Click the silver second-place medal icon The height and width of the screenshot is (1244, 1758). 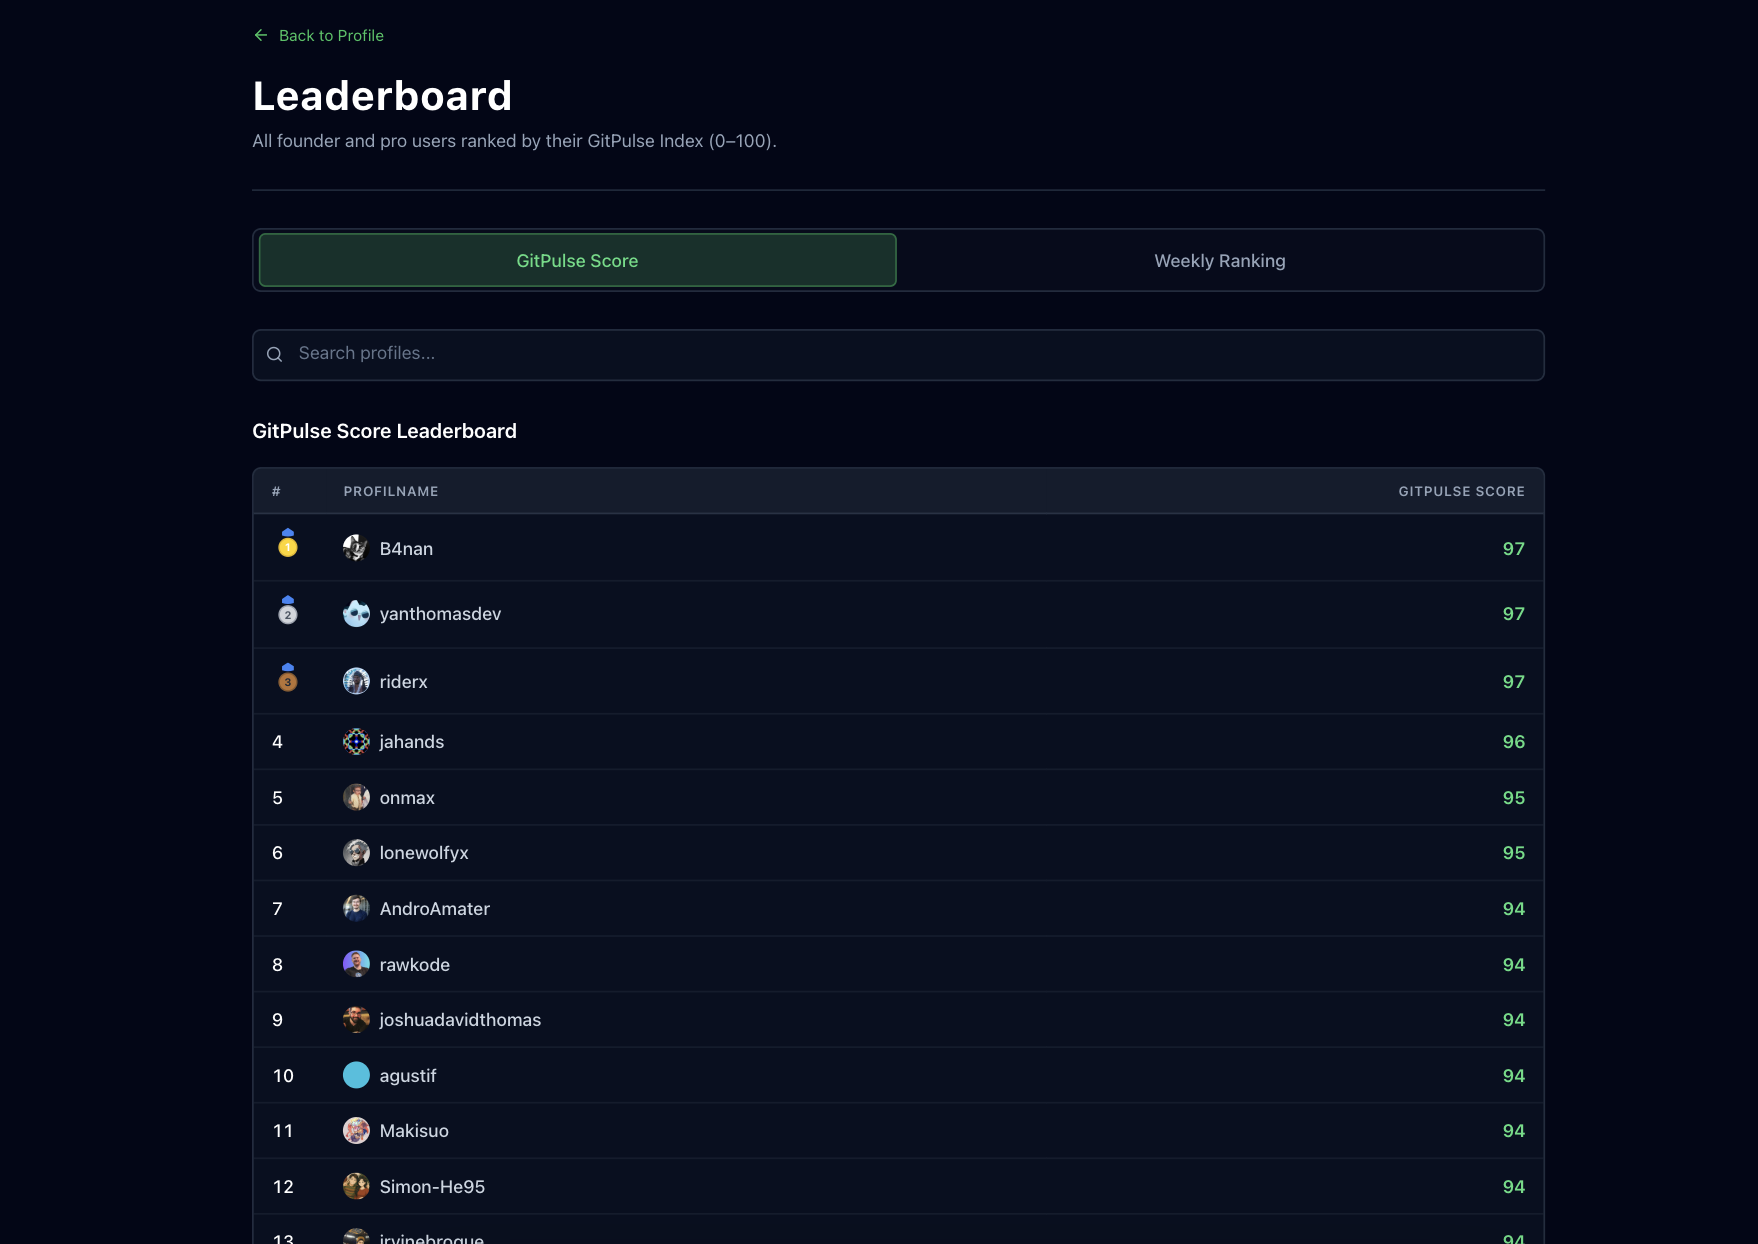click(288, 611)
